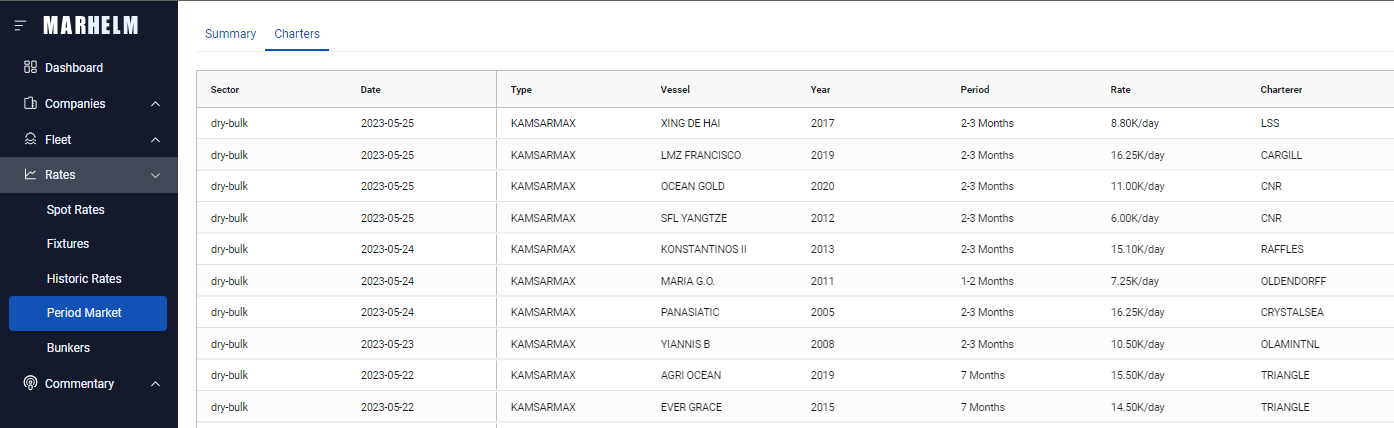Click the 8.80K/day rate cell
The width and height of the screenshot is (1394, 428).
(x=1135, y=124)
